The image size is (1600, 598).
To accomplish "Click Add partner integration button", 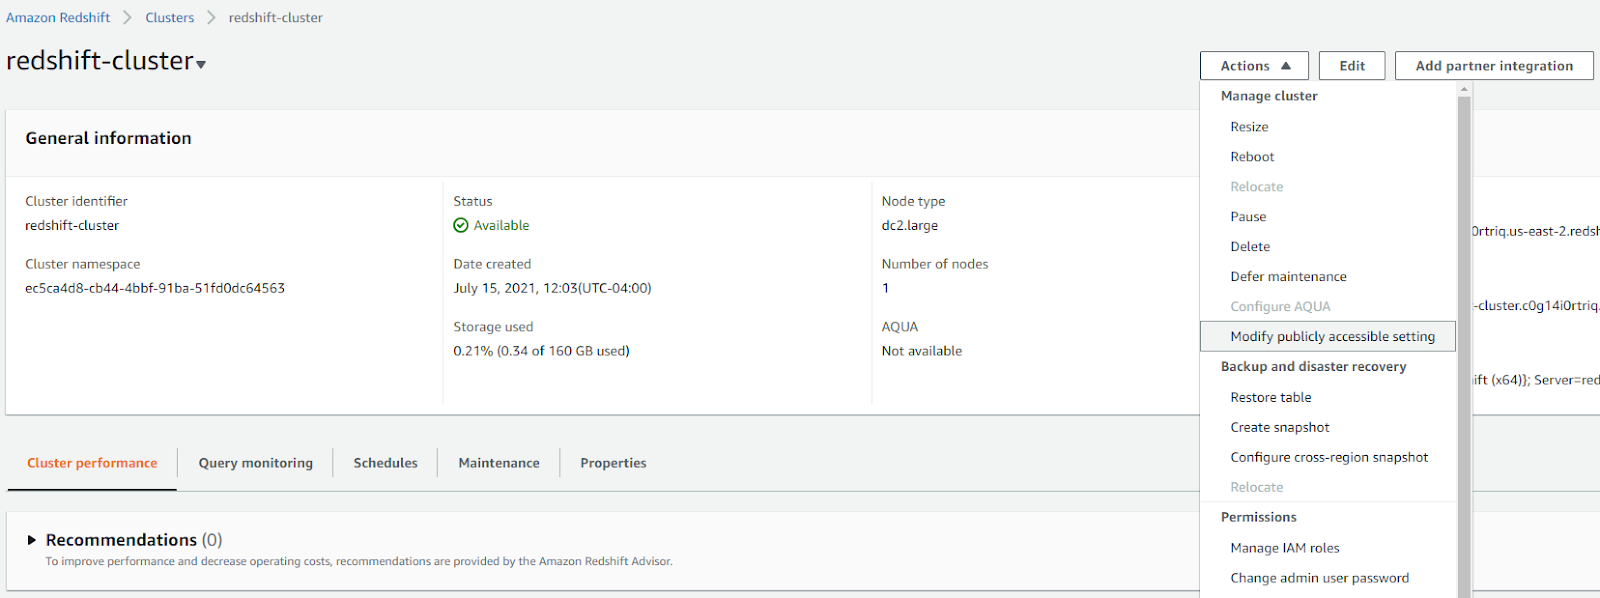I will [1494, 66].
